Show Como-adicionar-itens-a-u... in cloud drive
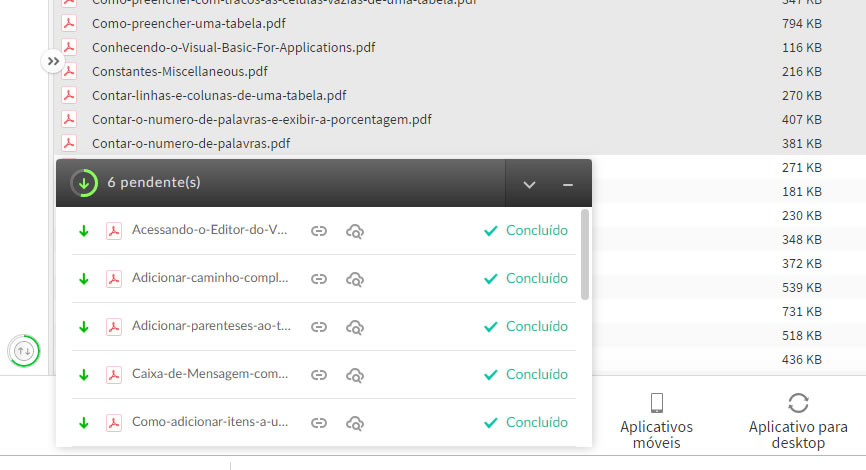Image resolution: width=866 pixels, height=470 pixels. pyautogui.click(x=355, y=424)
